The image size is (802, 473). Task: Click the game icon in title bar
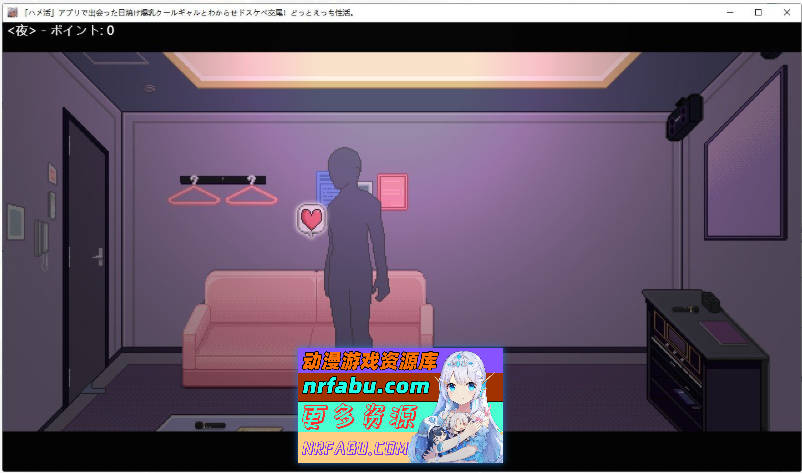11,11
